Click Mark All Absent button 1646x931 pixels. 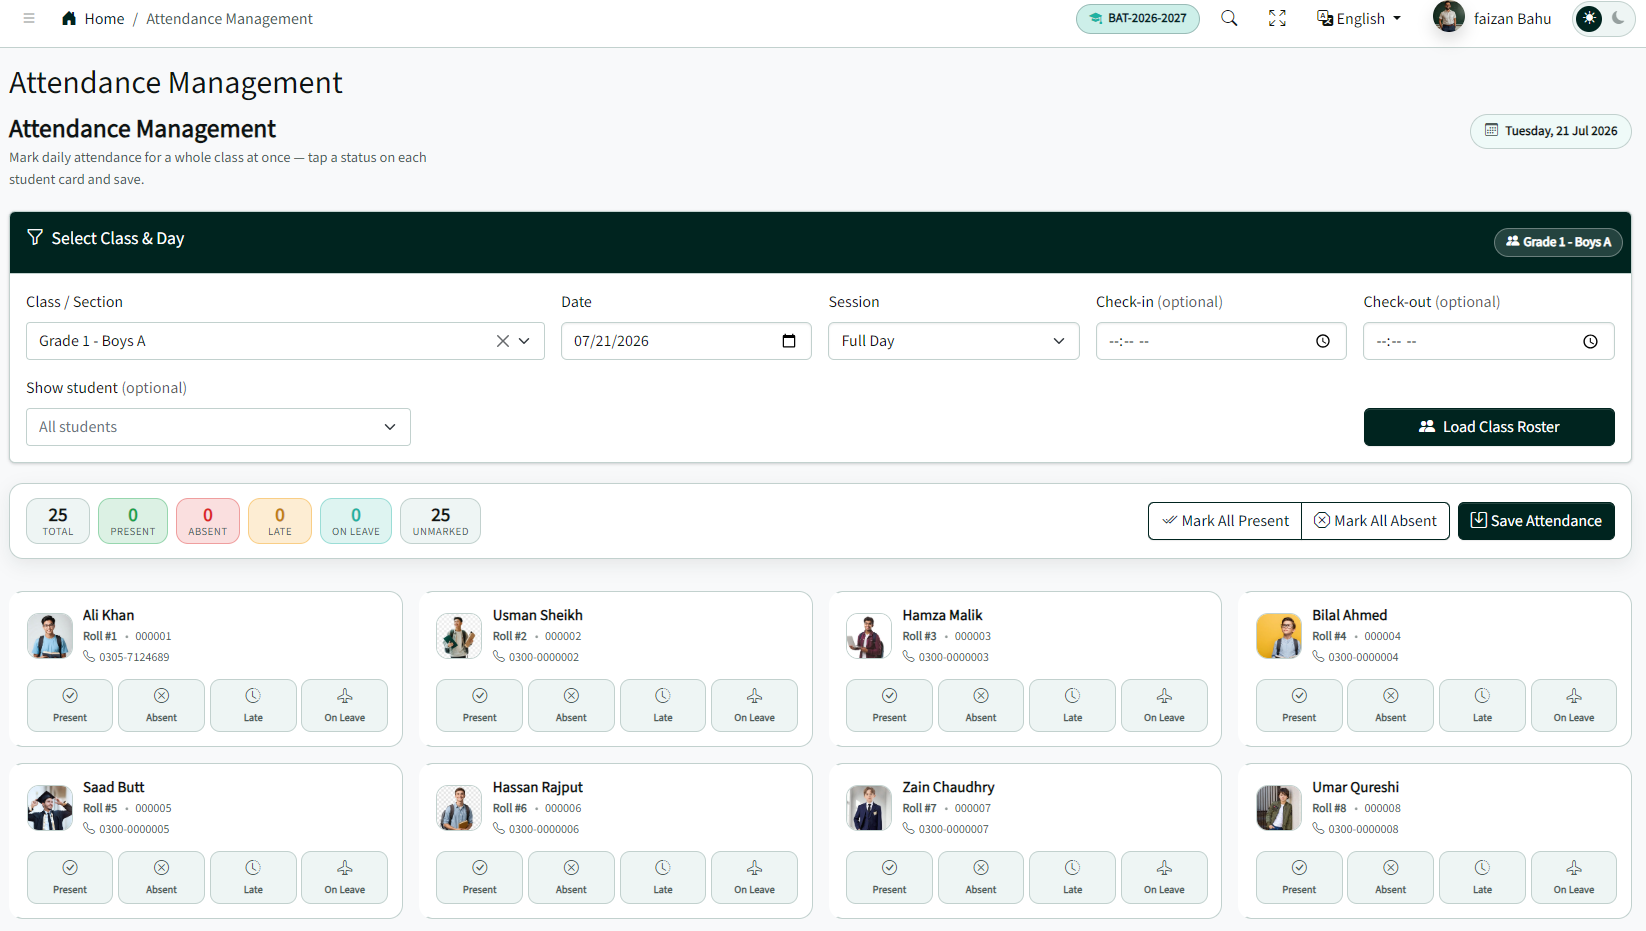(1375, 521)
